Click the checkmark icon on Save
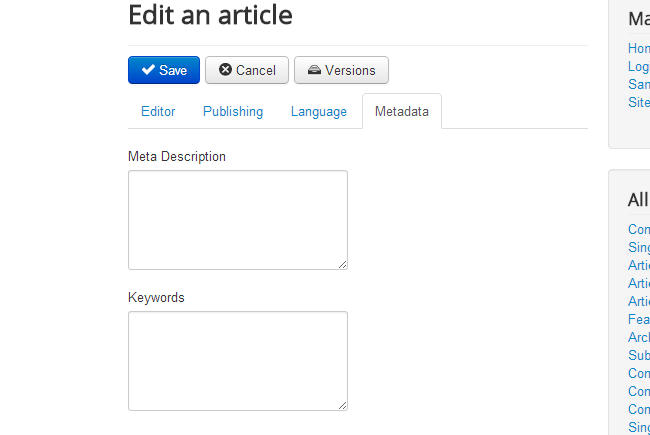650x435 pixels. 148,70
